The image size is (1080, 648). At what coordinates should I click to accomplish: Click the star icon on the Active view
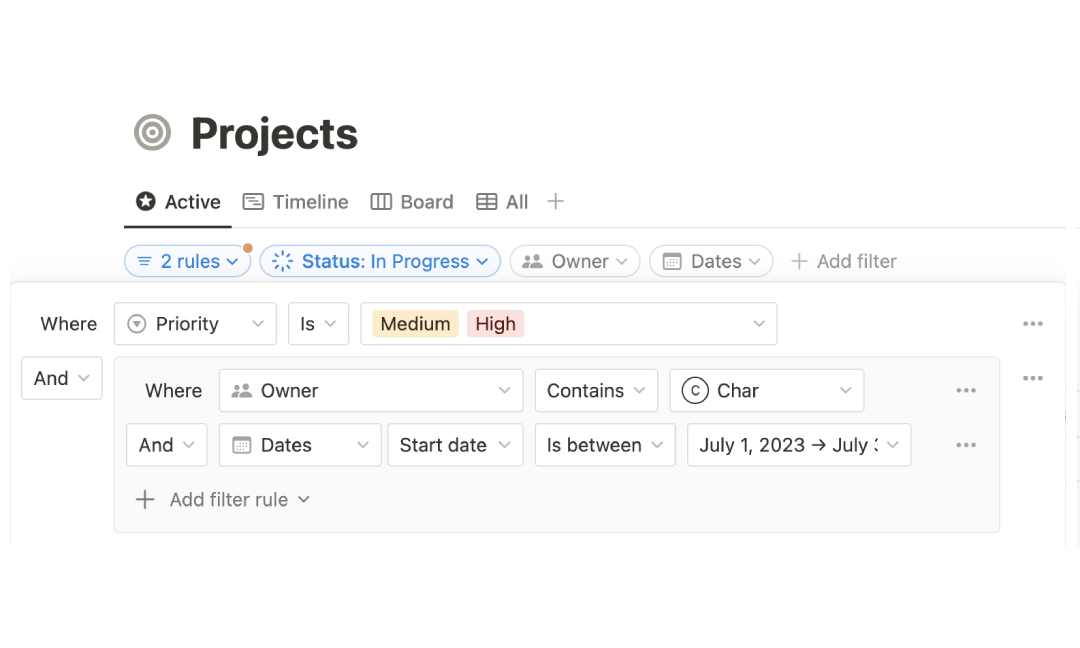146,201
